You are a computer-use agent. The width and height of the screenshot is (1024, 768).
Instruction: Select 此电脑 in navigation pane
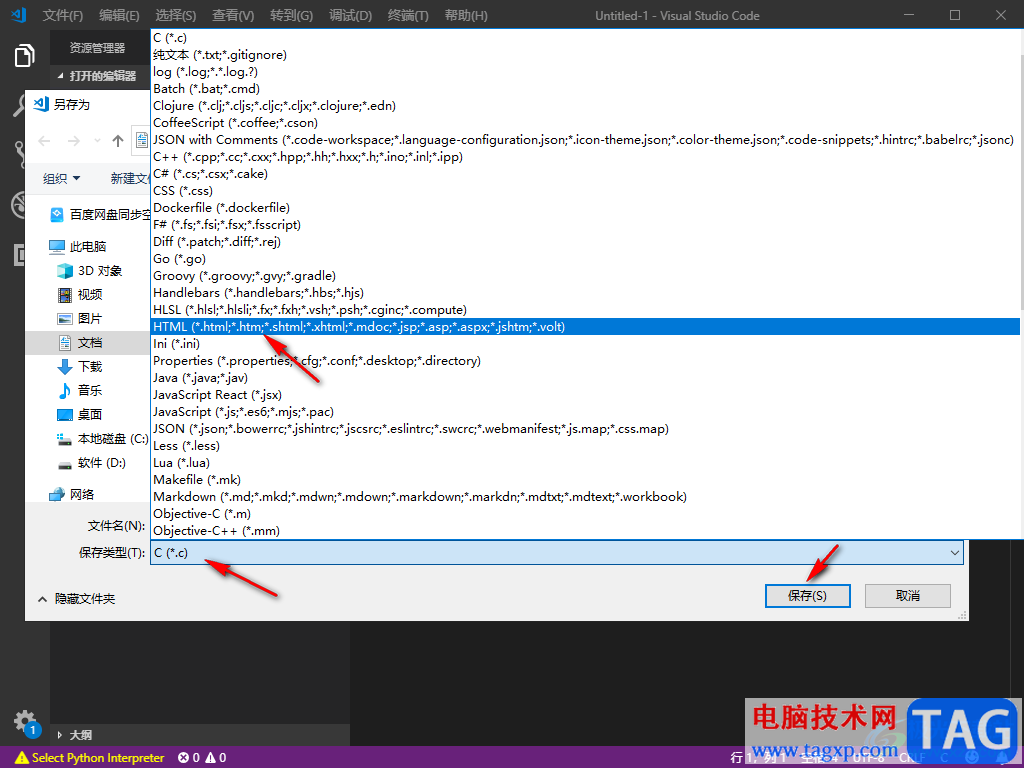point(78,246)
